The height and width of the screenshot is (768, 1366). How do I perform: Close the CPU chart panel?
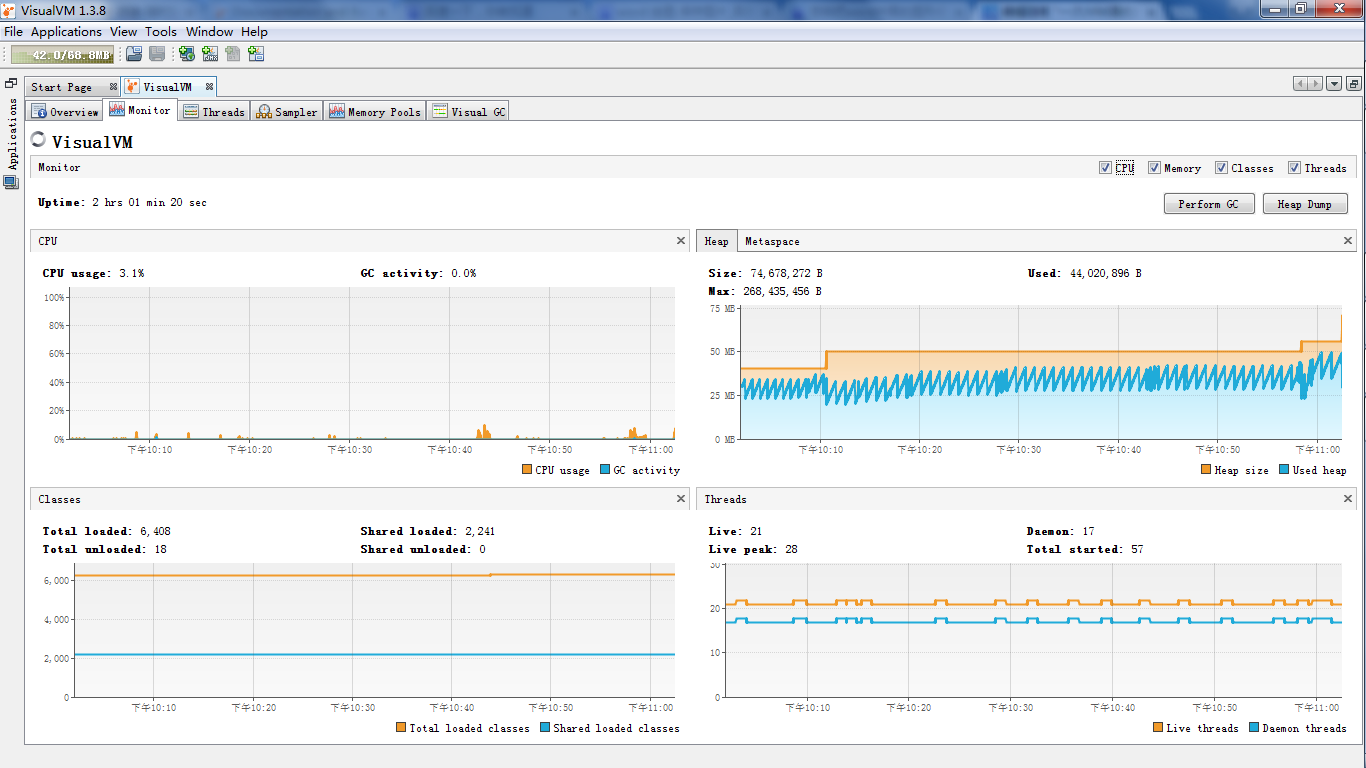tap(681, 241)
